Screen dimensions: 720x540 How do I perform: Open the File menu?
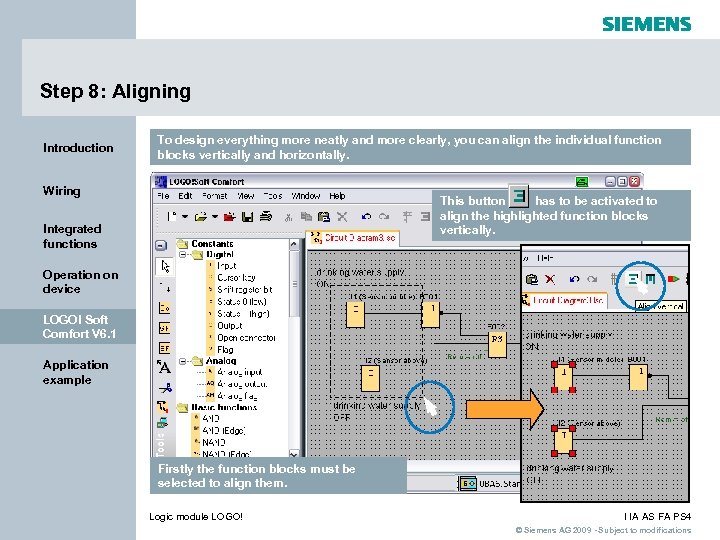(163, 196)
